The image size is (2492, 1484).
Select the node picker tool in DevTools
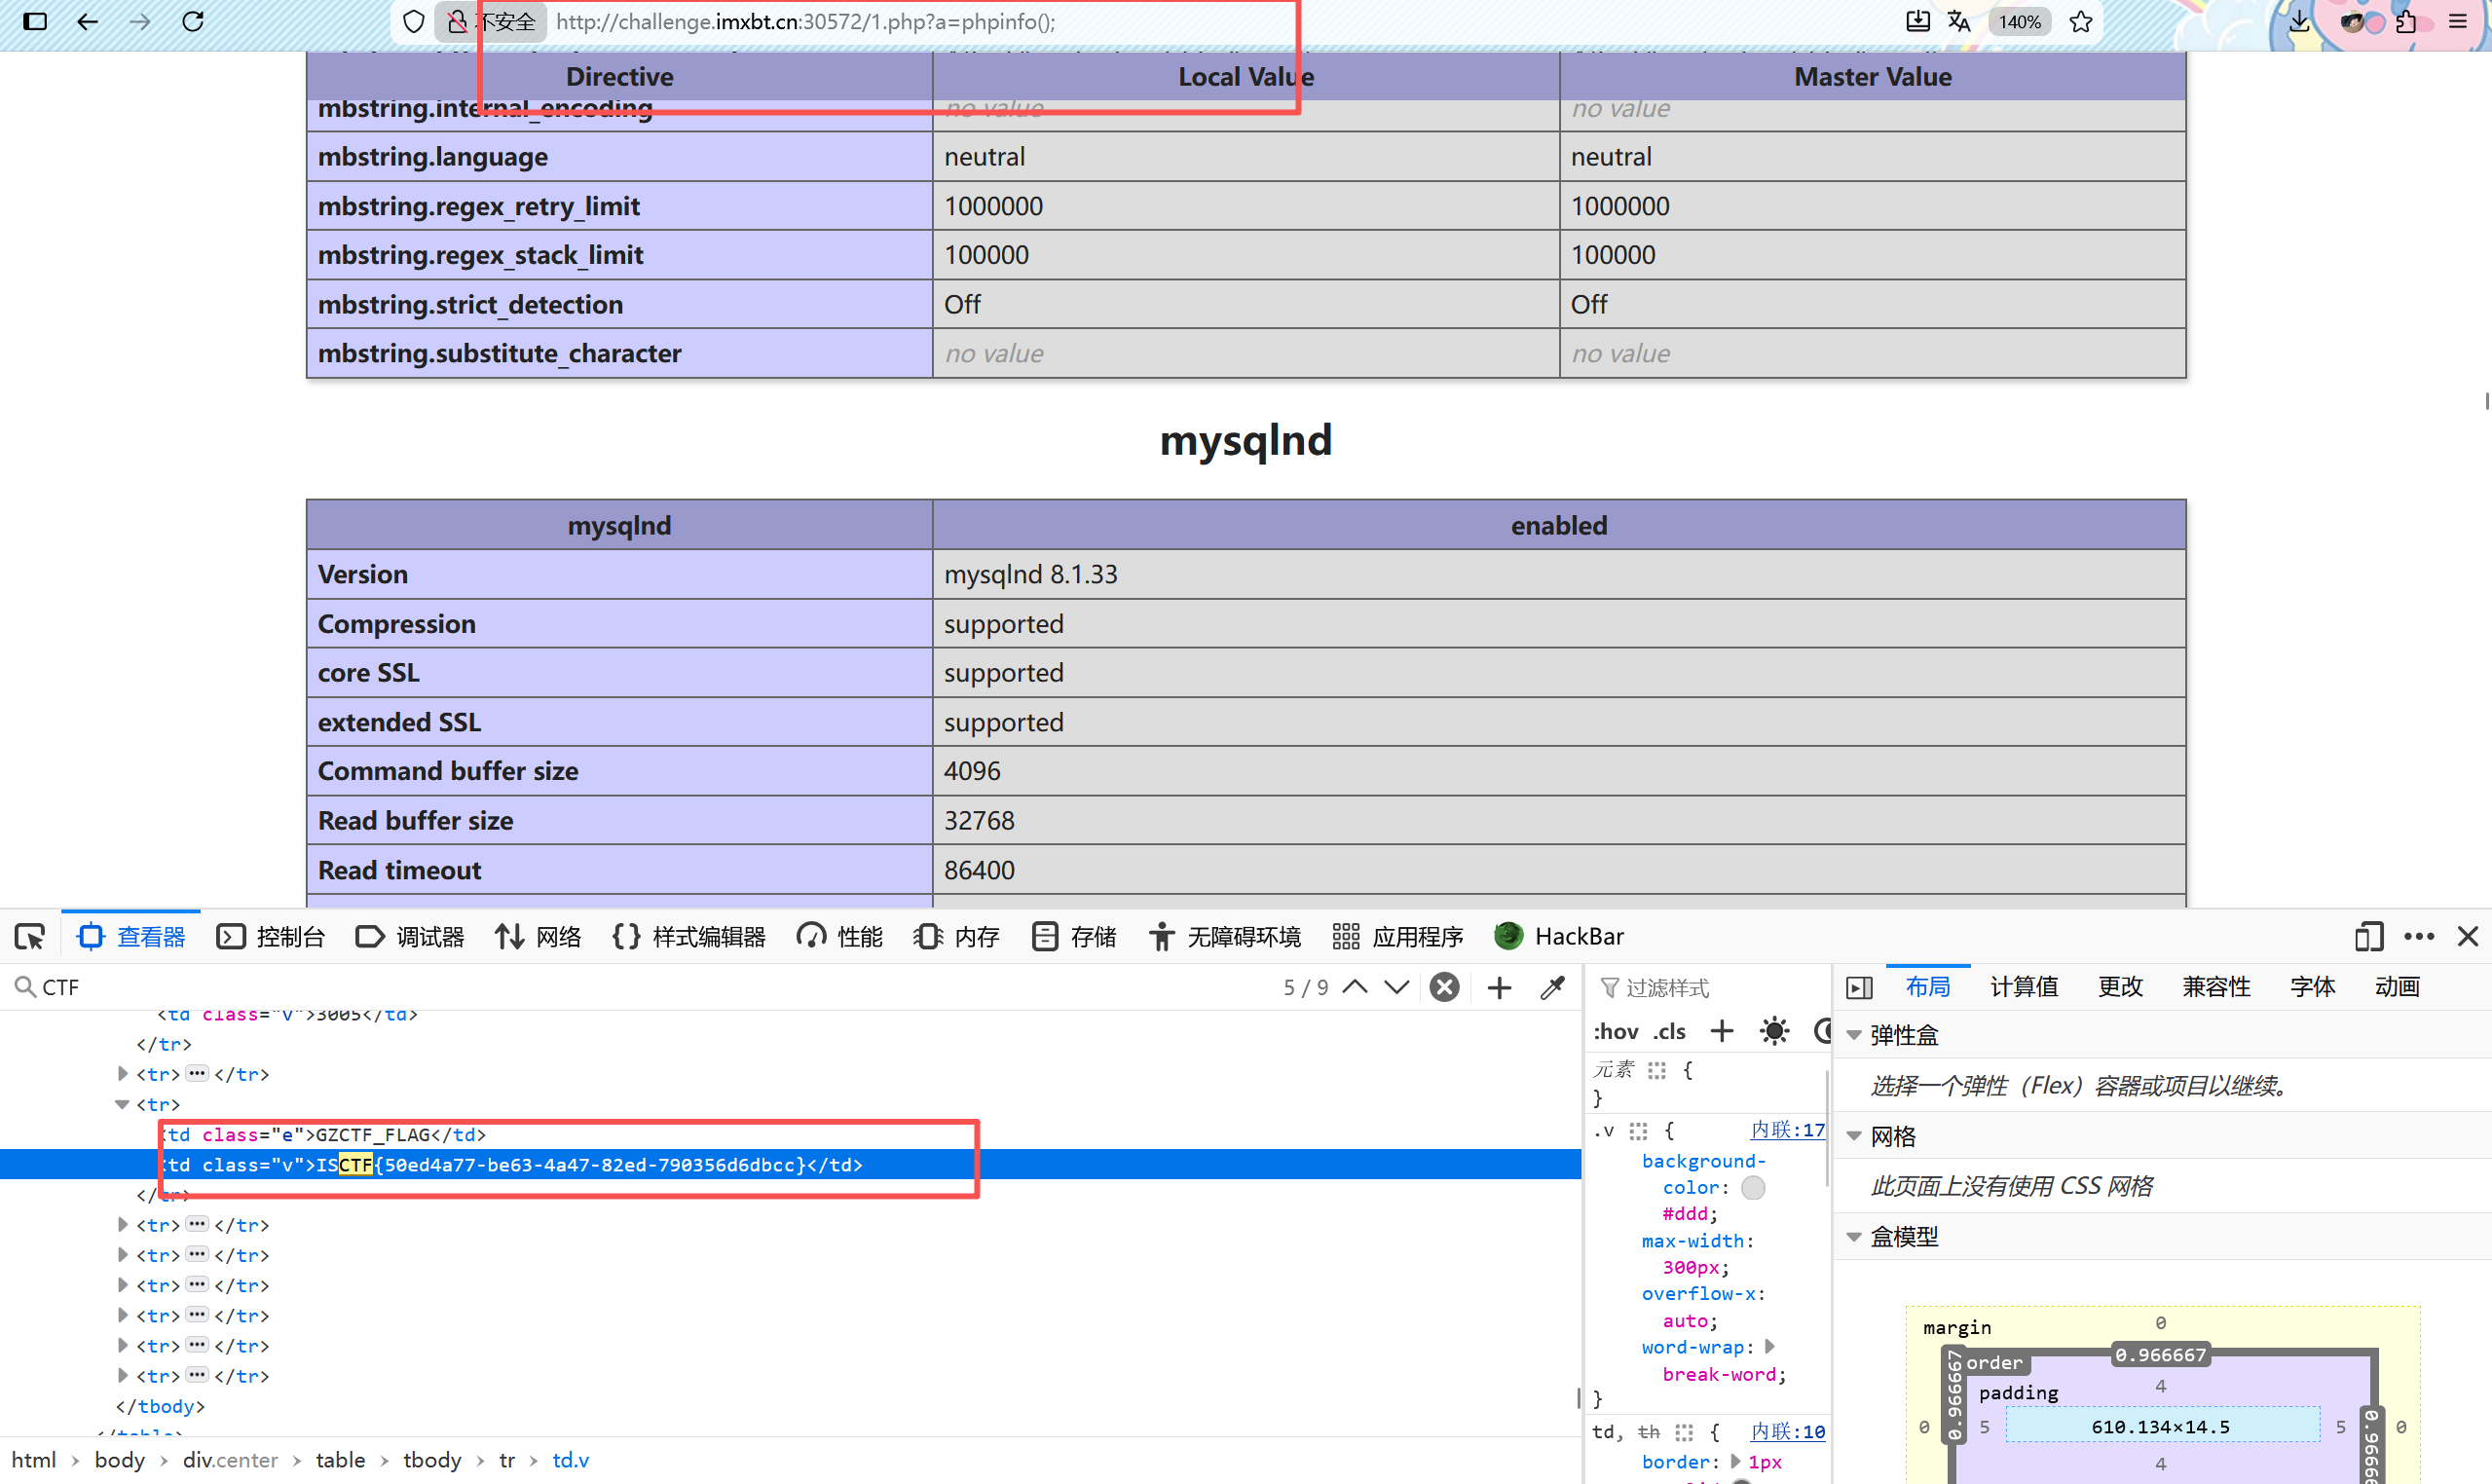pyautogui.click(x=29, y=936)
